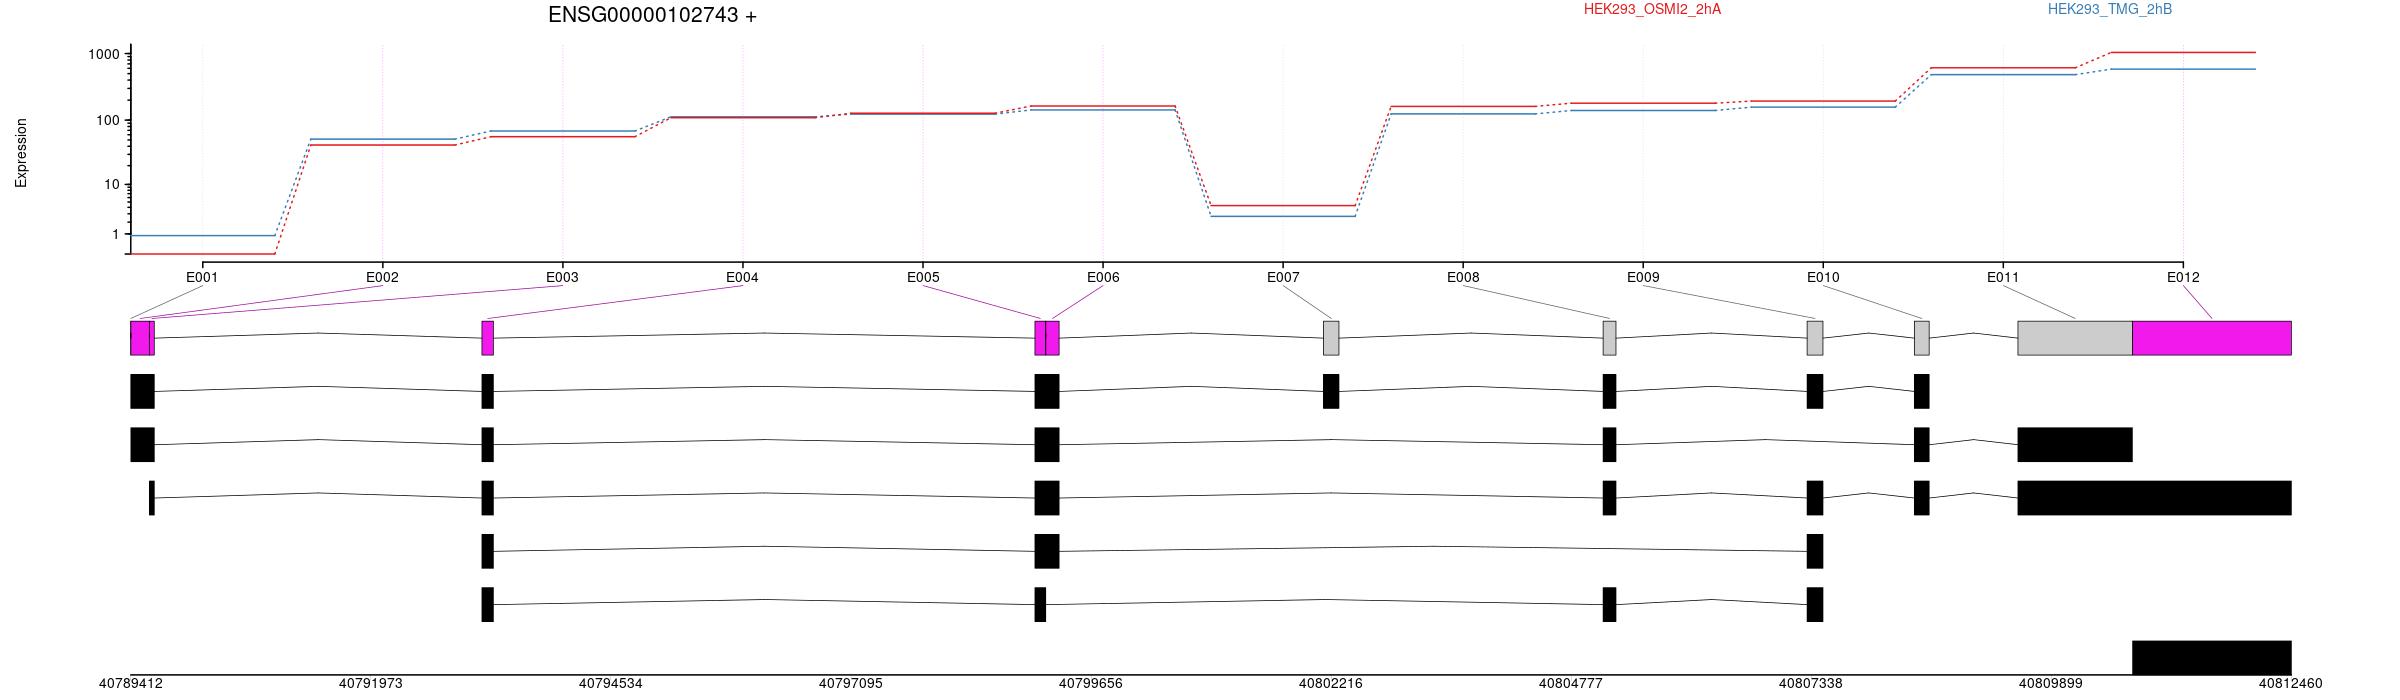Select exon label E009
The height and width of the screenshot is (700, 2400).
[1643, 277]
